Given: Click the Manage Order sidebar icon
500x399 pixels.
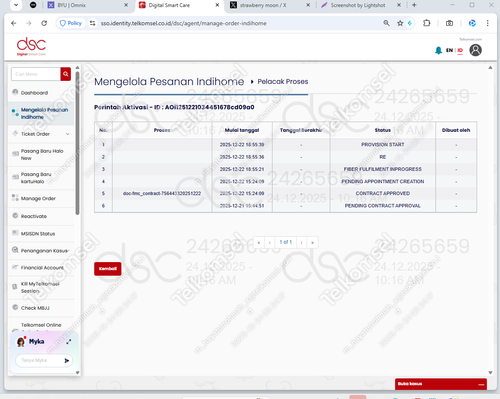Looking at the screenshot, I should [15, 197].
